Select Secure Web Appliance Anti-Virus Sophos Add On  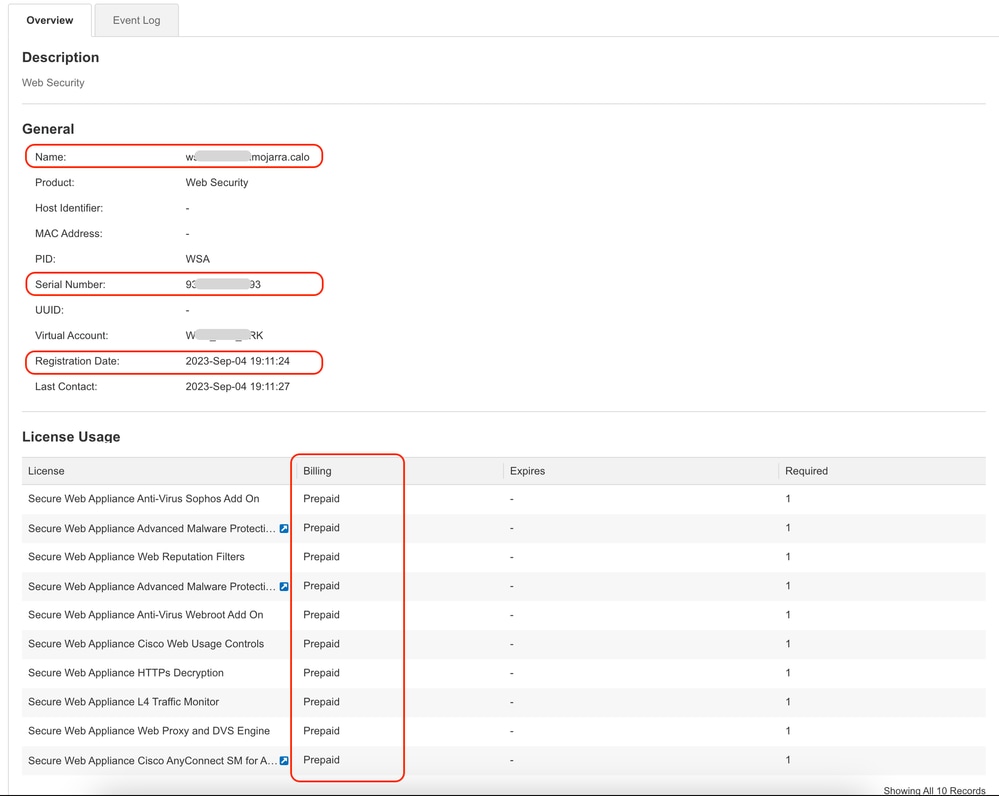(143, 498)
